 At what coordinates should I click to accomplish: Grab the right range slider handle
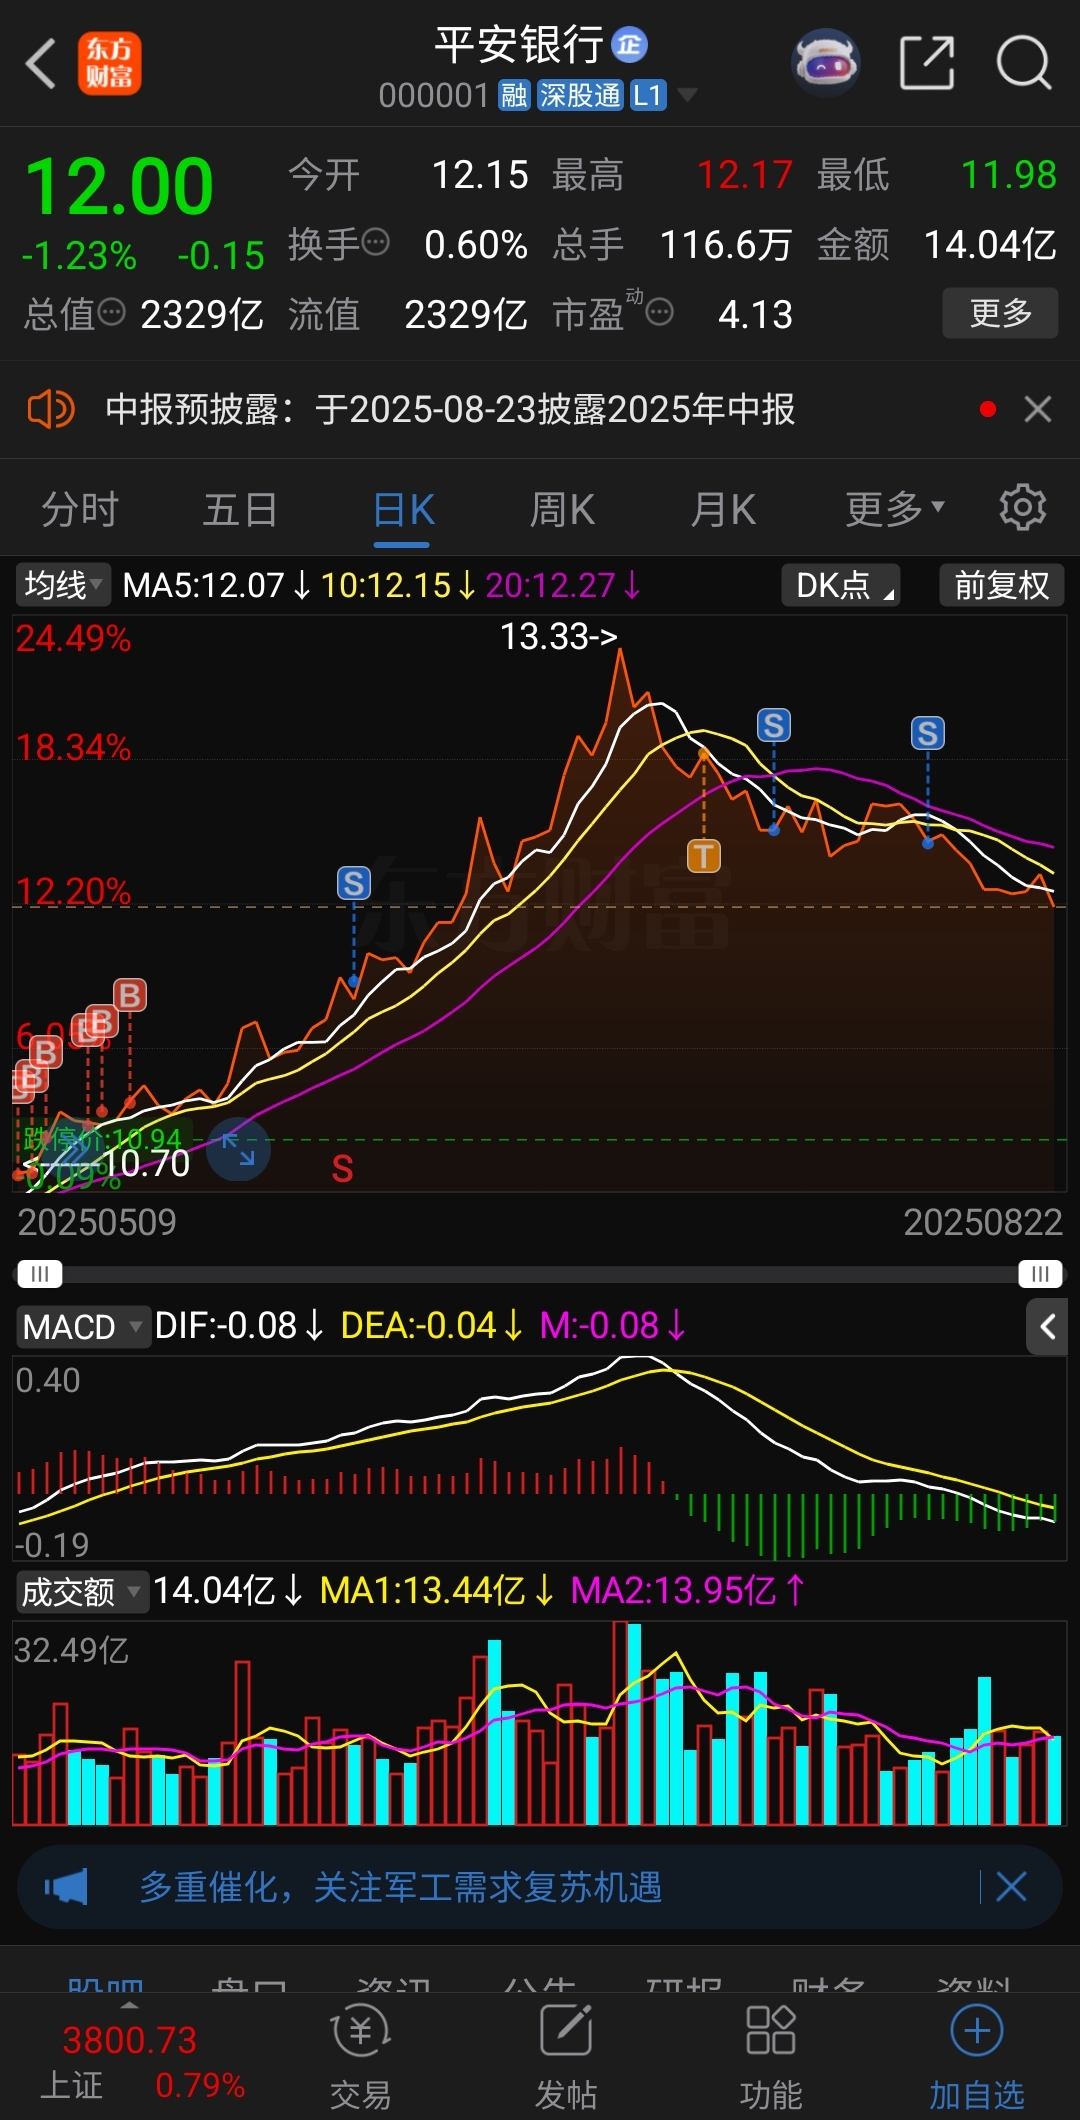[x=1040, y=1274]
